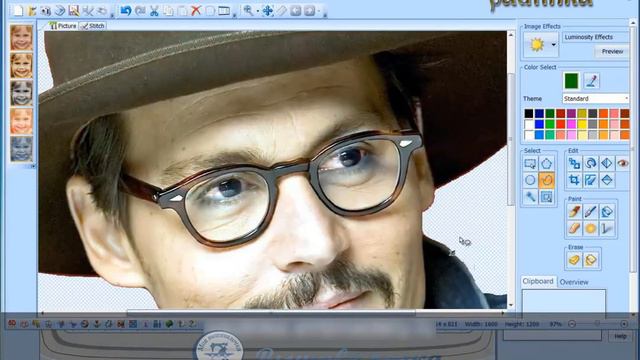Open the Image Effects sun dropdown
640x360 pixels.
[x=553, y=44]
